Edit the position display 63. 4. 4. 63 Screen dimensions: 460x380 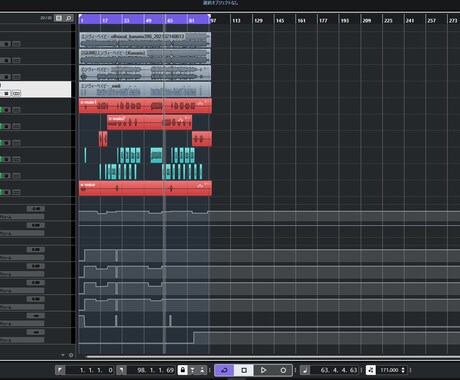click(335, 370)
